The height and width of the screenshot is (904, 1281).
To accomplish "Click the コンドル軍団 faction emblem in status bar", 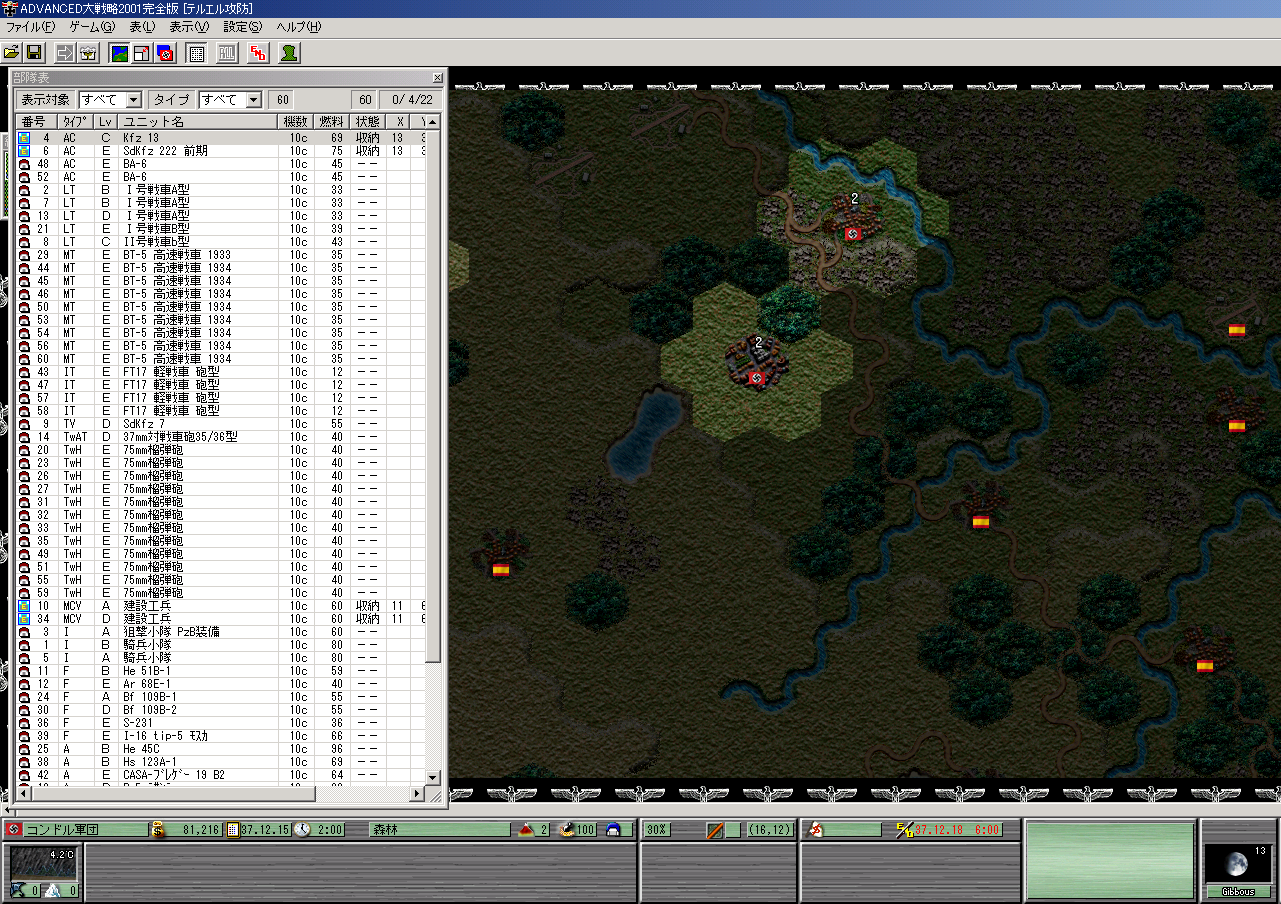I will pos(14,830).
